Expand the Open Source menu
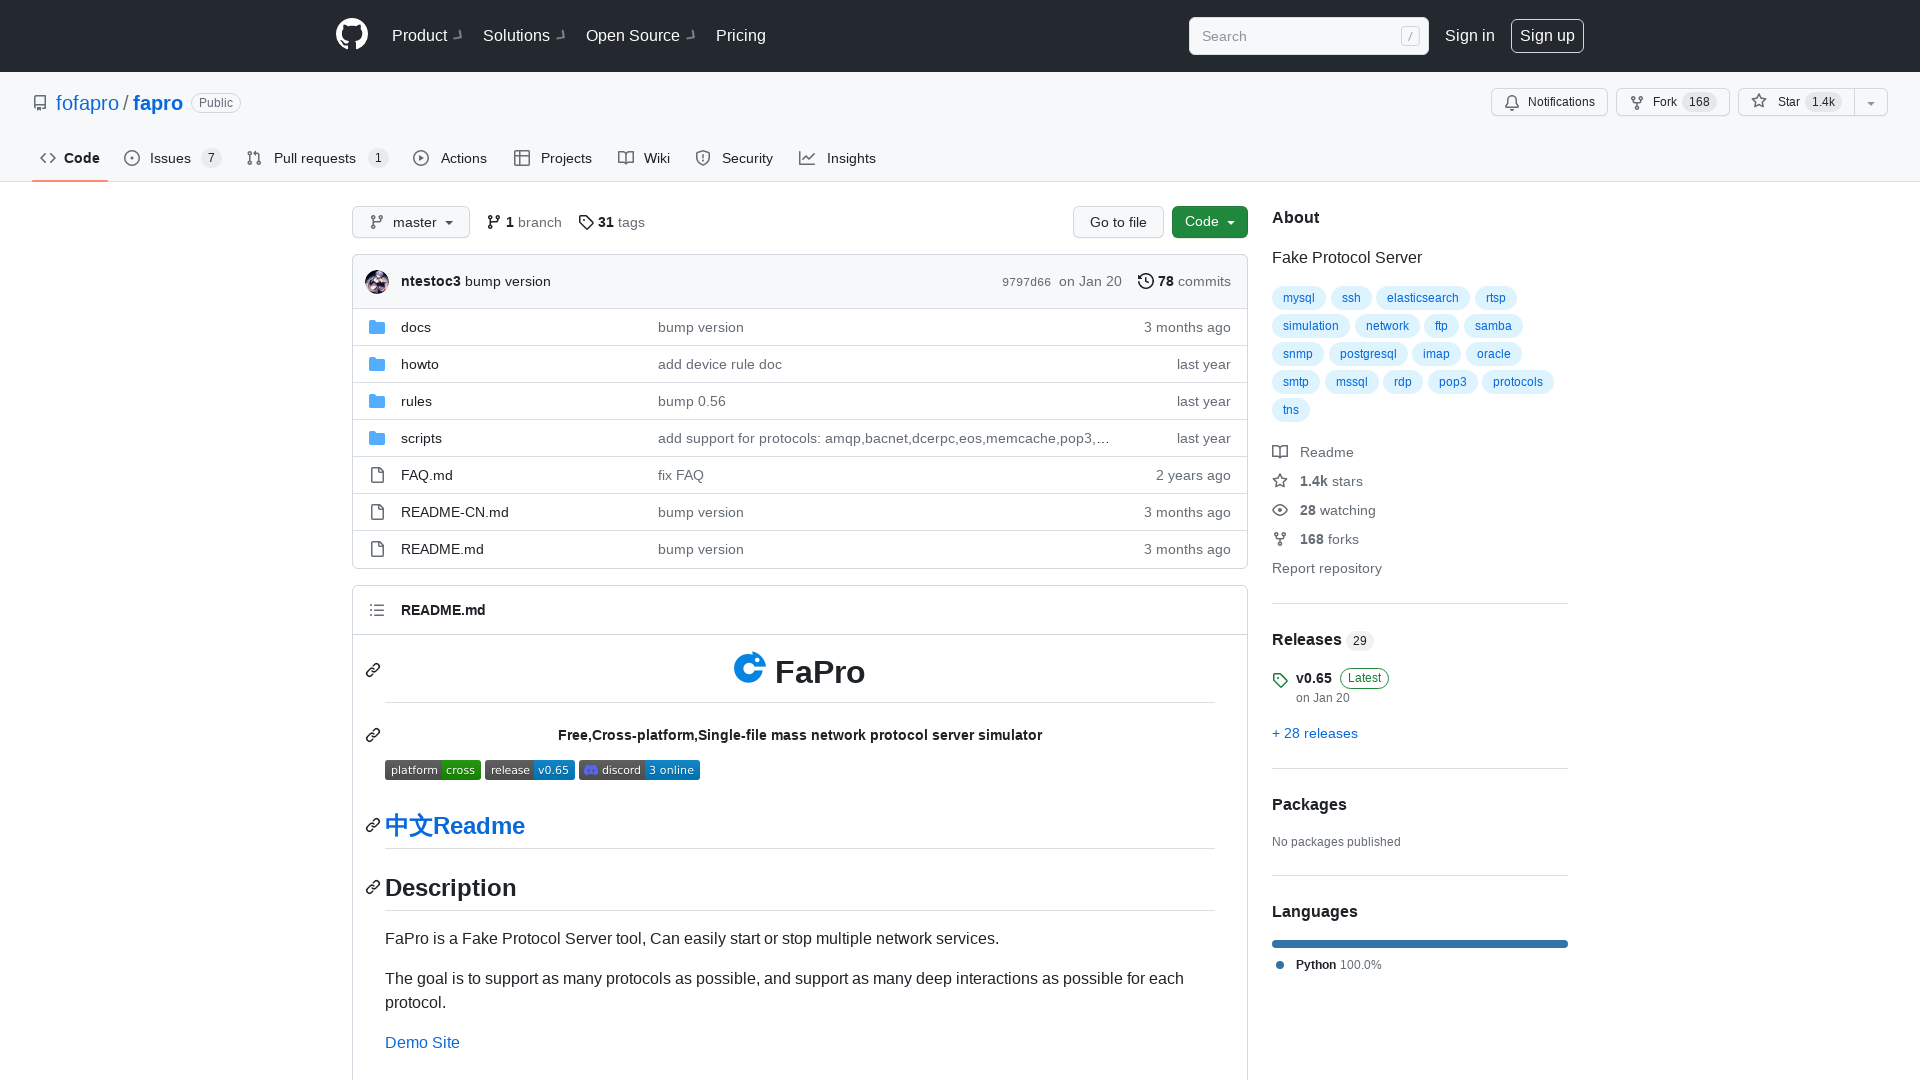 coord(640,35)
